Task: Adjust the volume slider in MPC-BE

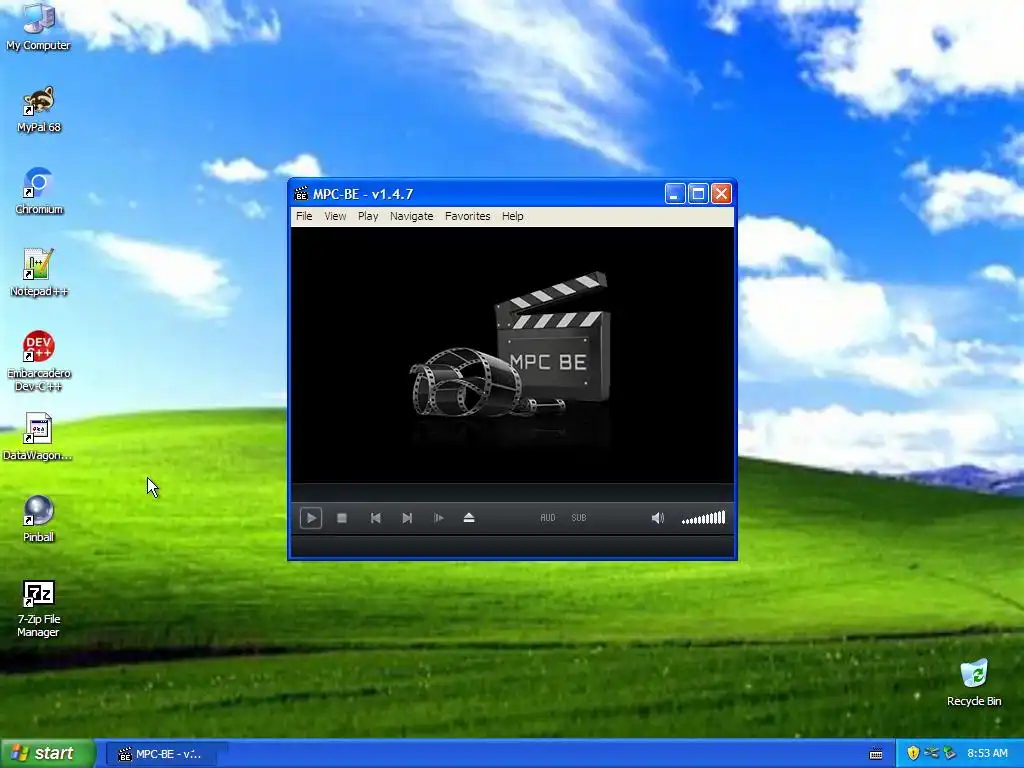Action: [x=703, y=518]
